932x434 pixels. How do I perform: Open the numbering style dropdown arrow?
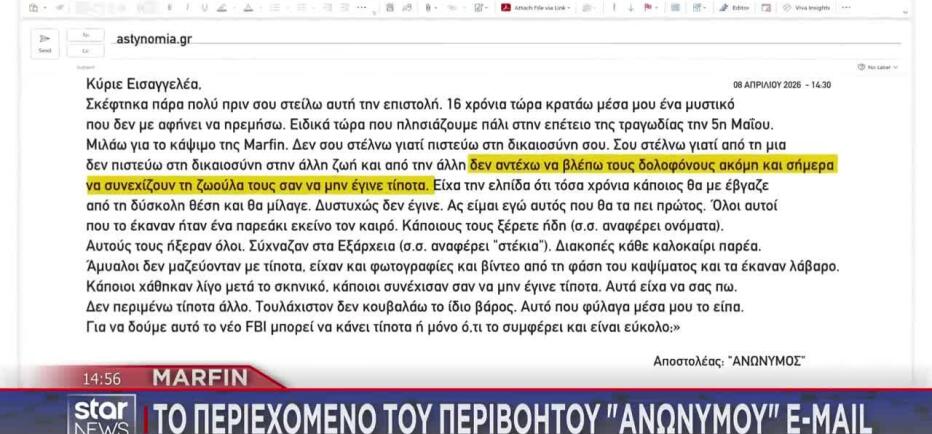tap(313, 8)
